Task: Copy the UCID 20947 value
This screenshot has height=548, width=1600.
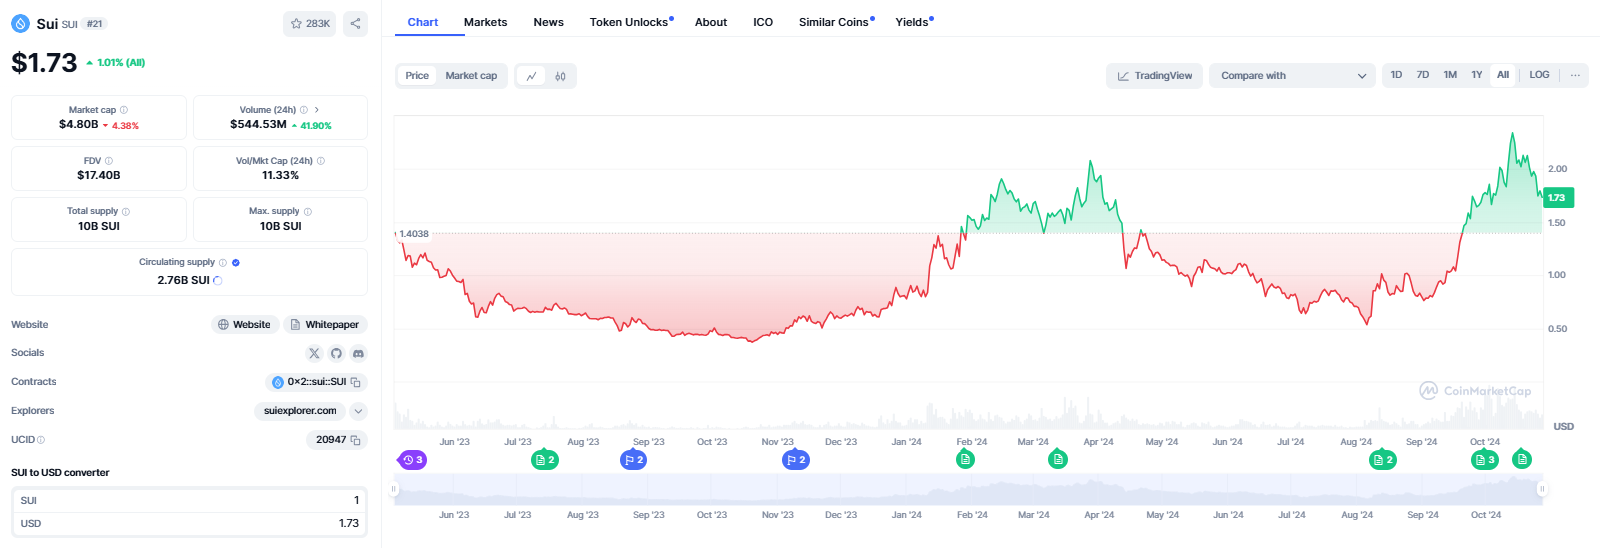Action: pos(355,440)
